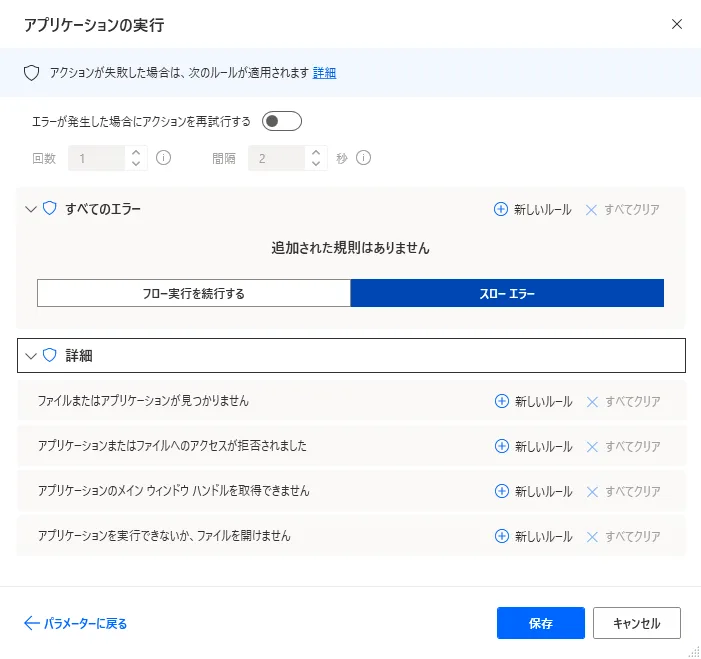Click the shield icon in the top info banner
This screenshot has width=701, height=659.
[x=31, y=73]
